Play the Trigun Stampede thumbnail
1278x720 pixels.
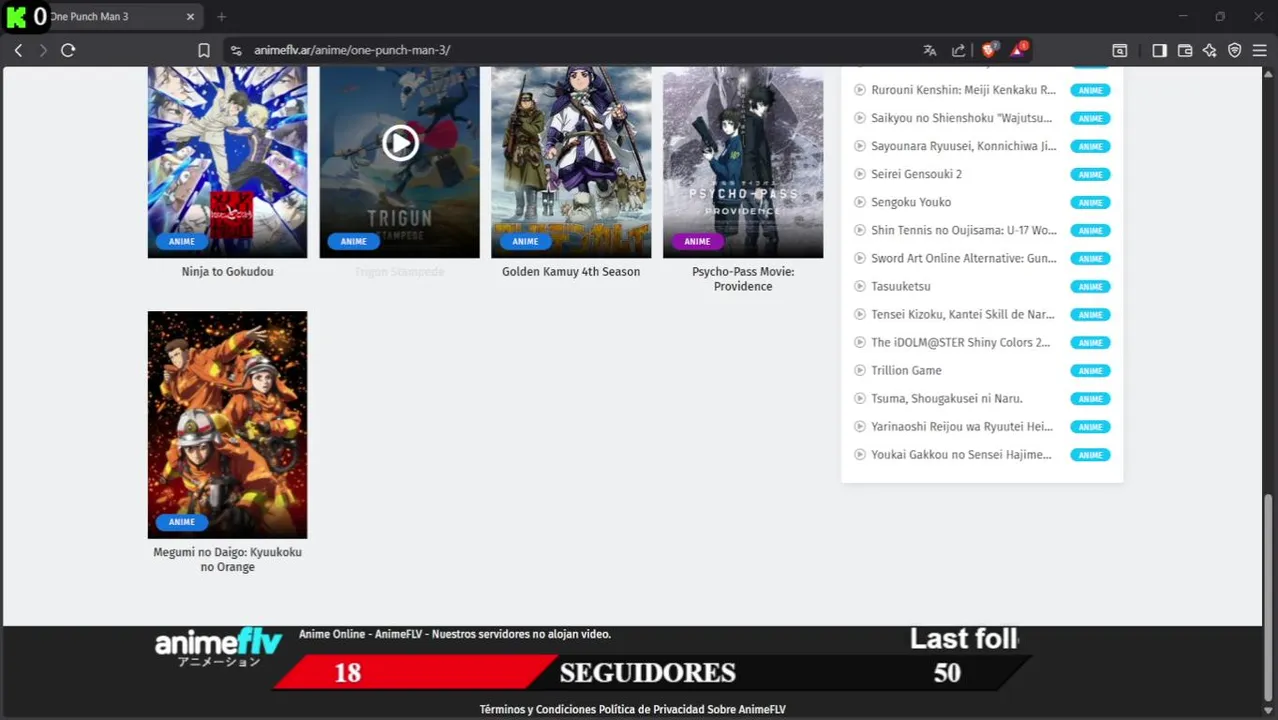[x=400, y=143]
